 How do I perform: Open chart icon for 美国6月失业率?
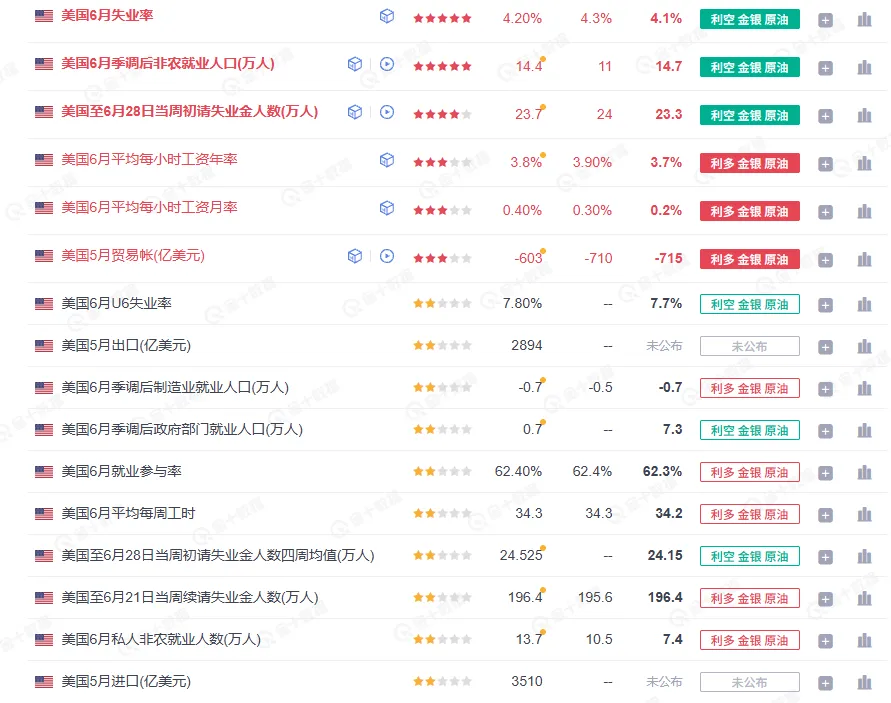point(864,20)
